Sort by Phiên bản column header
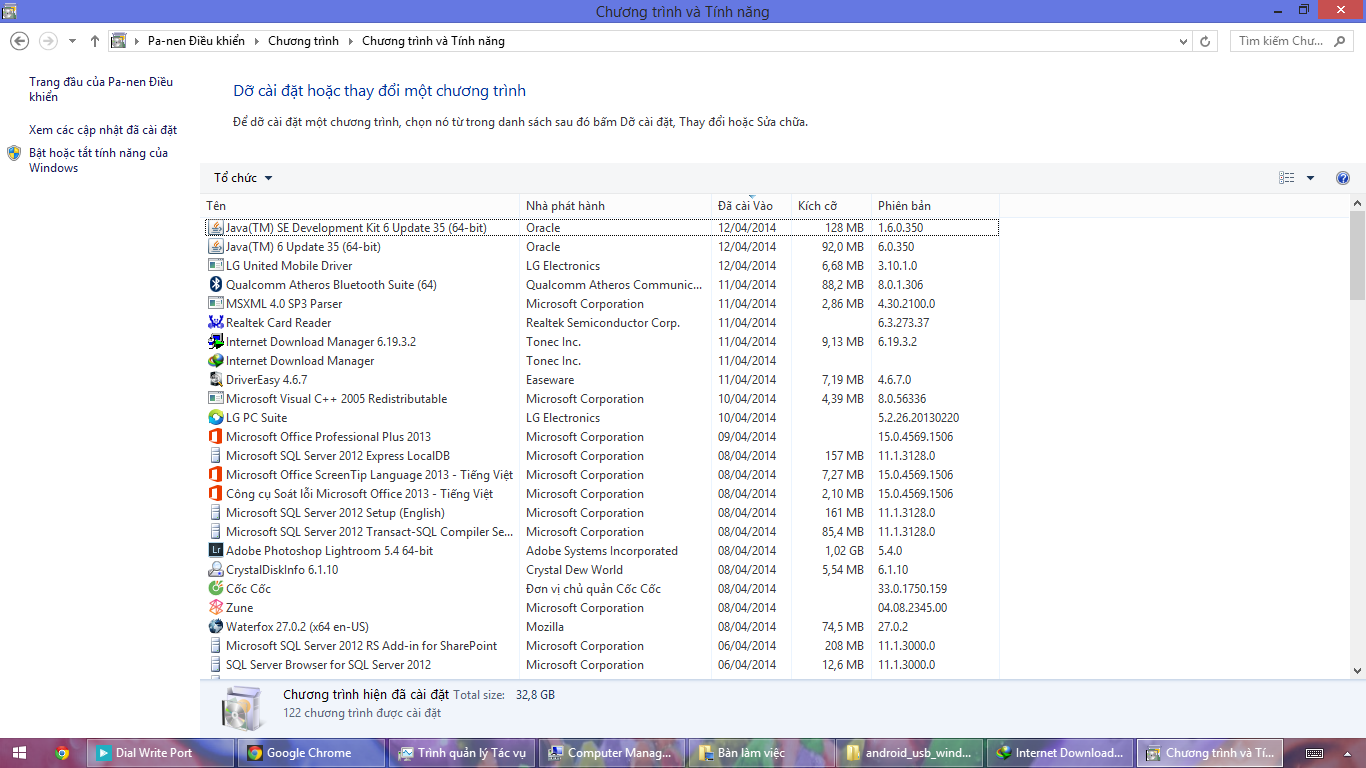The height and width of the screenshot is (768, 1366). coord(935,206)
